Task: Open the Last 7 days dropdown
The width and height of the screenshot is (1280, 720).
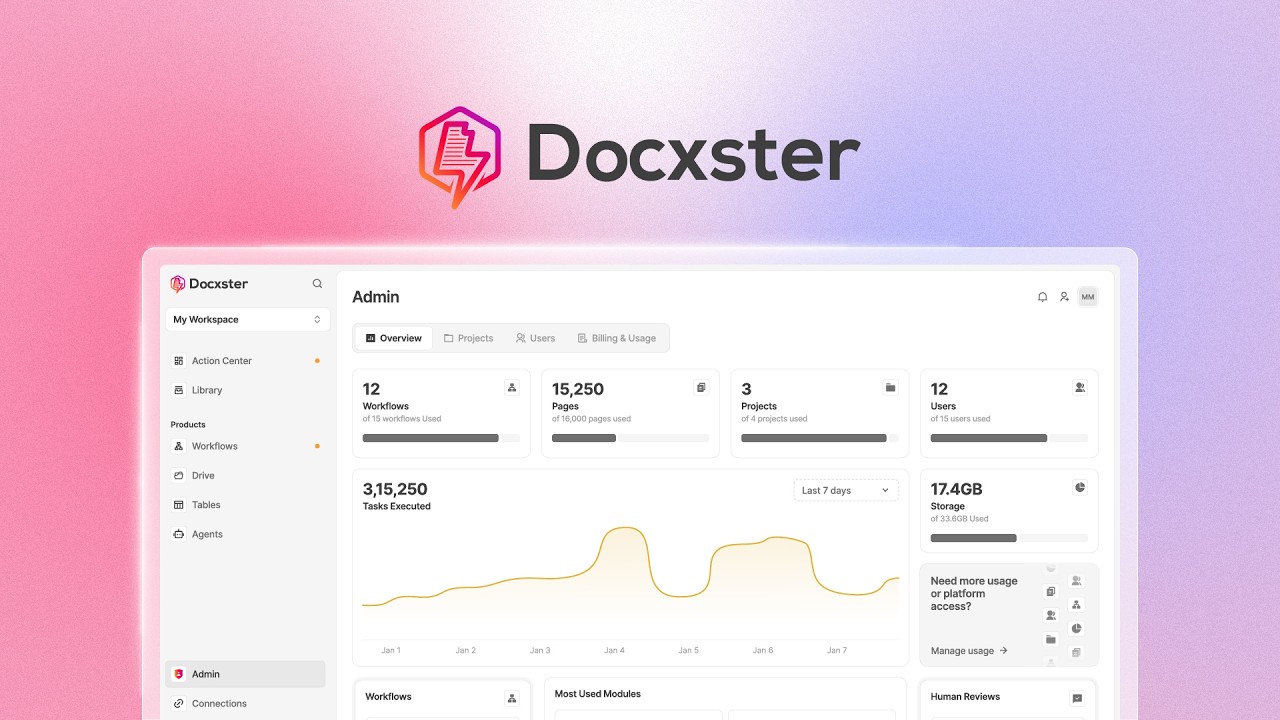Action: click(x=846, y=490)
